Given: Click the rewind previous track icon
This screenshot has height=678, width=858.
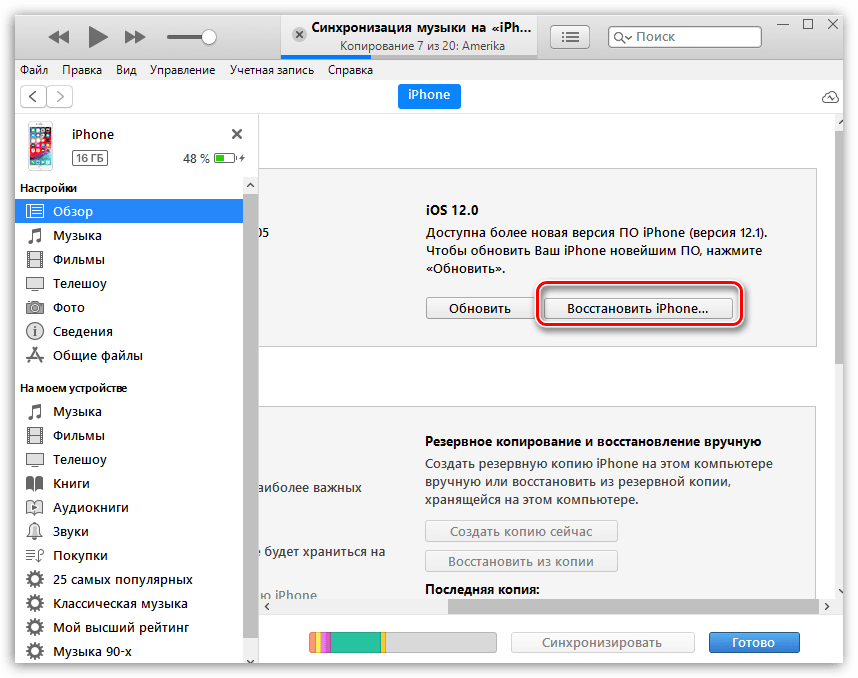Looking at the screenshot, I should [59, 37].
